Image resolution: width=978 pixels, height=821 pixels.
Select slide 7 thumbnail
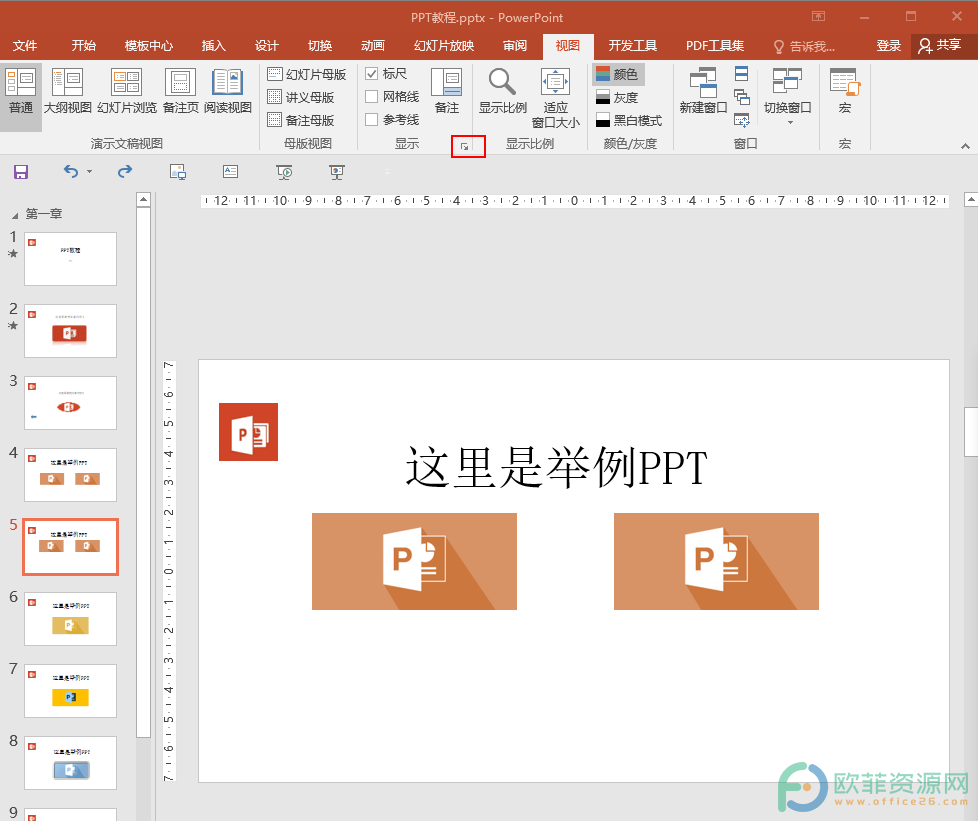pos(70,691)
